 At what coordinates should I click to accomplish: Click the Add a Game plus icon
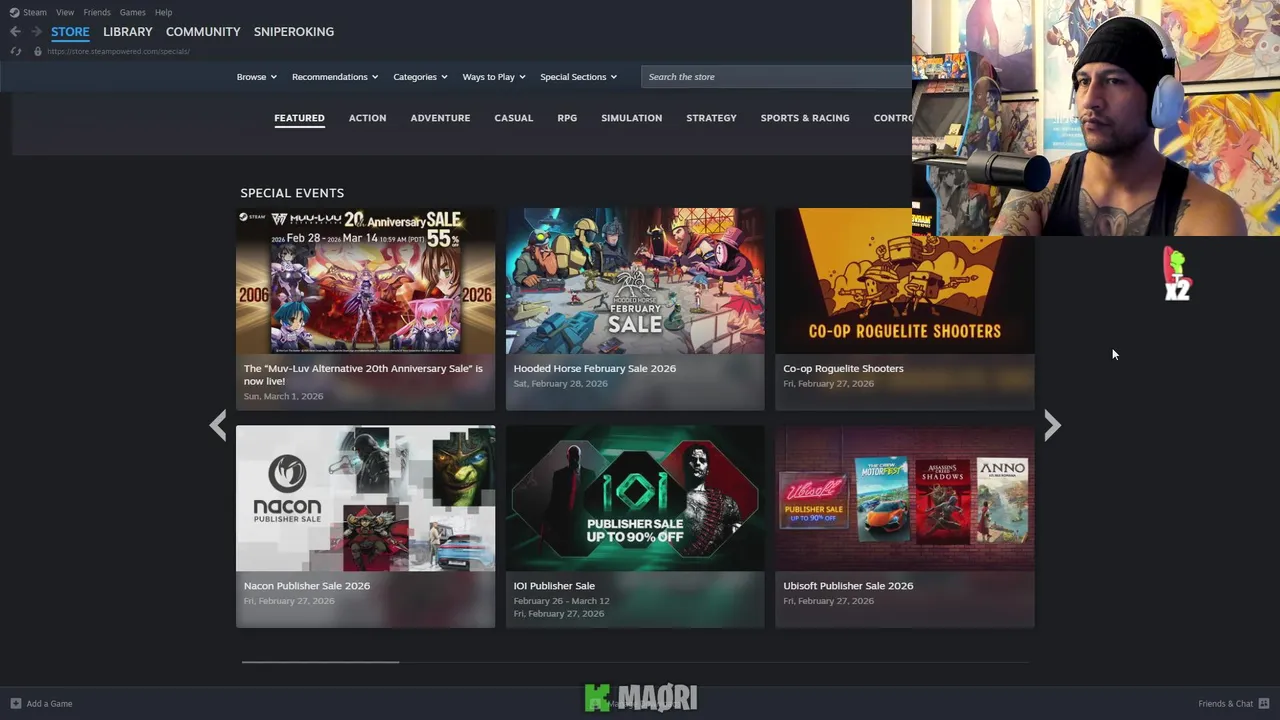[15, 703]
